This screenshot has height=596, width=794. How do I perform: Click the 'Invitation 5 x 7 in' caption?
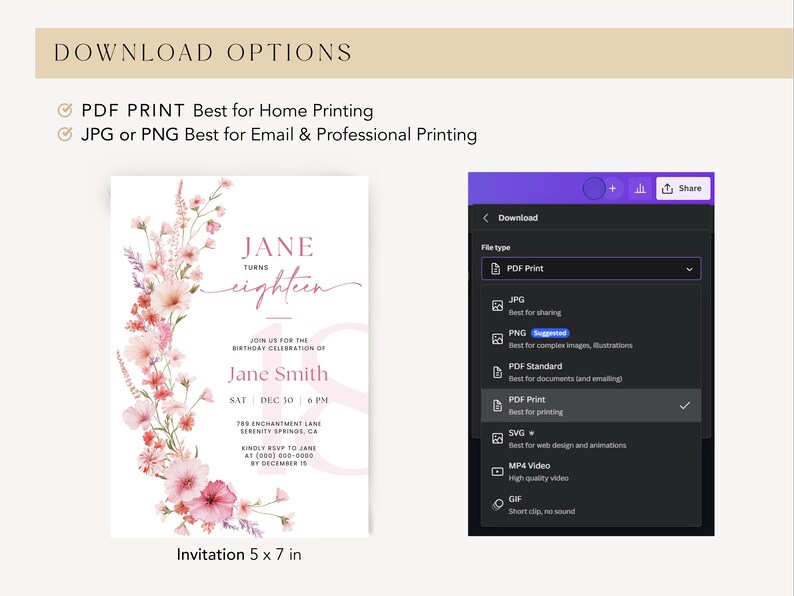pos(239,554)
